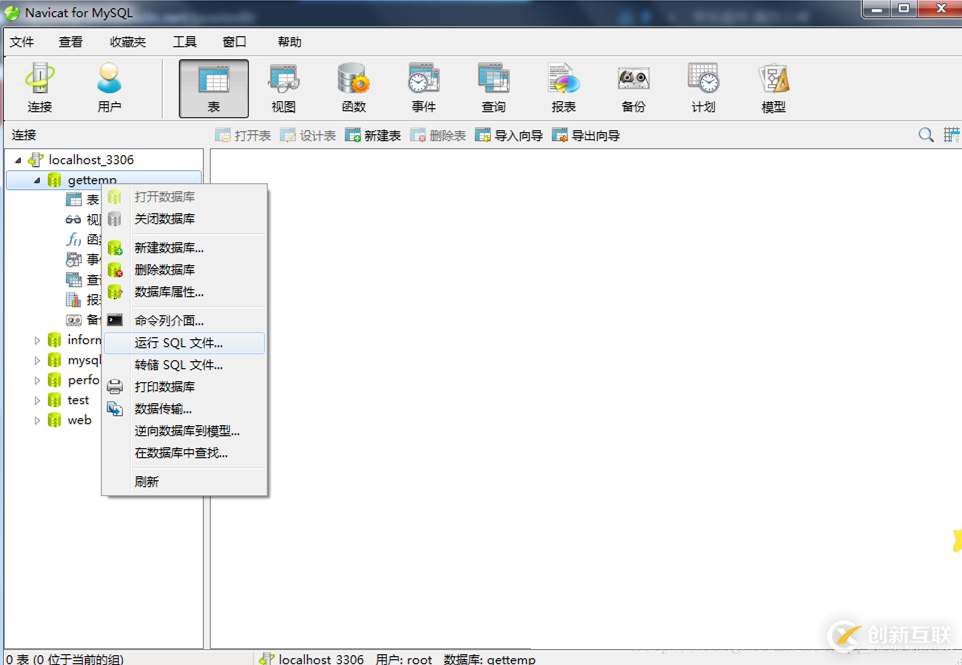Select the gettemp database
Viewport: 962px width, 665px height.
click(x=92, y=180)
